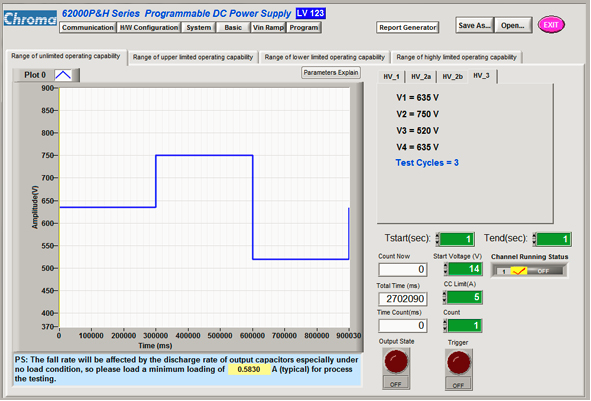This screenshot has width=591, height=401.
Task: Click the Start Voltage stepper arrows
Action: coord(446,269)
